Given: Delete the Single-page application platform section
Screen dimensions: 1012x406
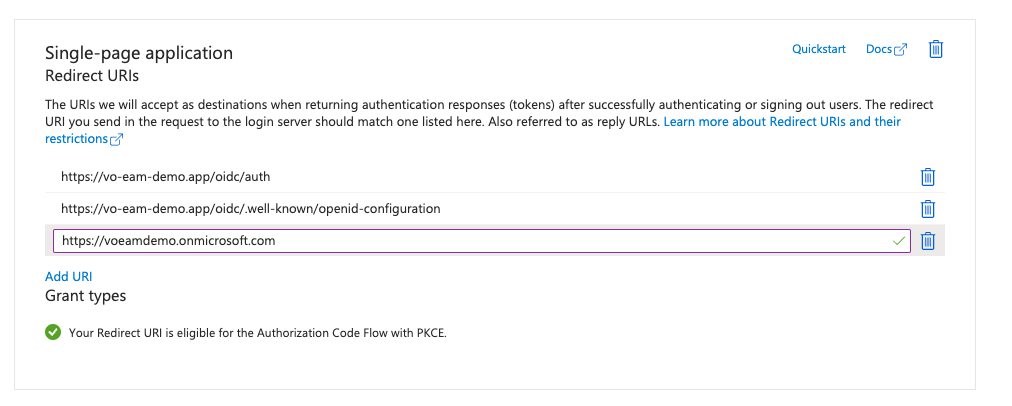Looking at the screenshot, I should [x=936, y=49].
